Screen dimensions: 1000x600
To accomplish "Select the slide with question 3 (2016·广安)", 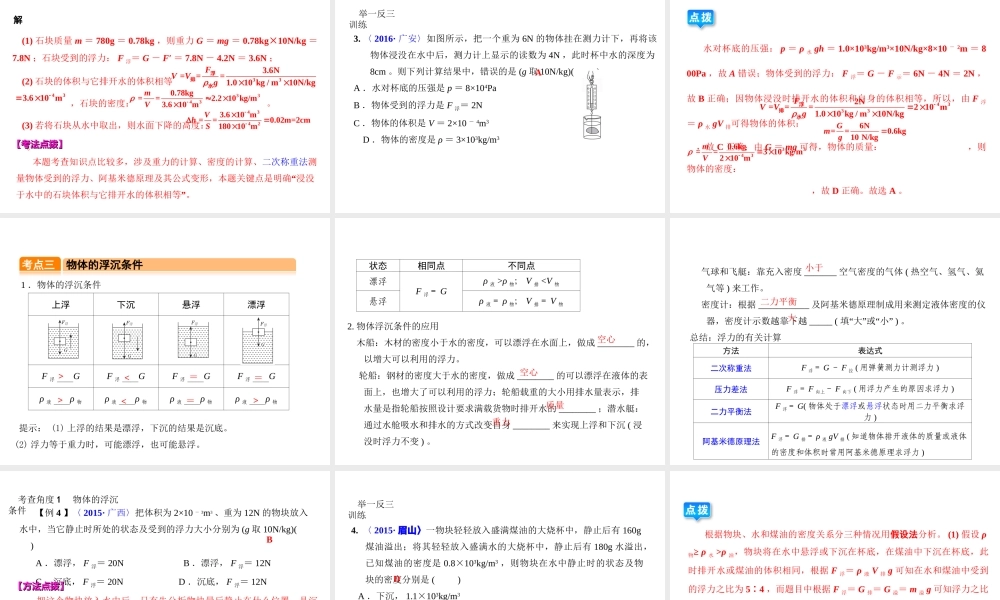I will click(x=499, y=106).
